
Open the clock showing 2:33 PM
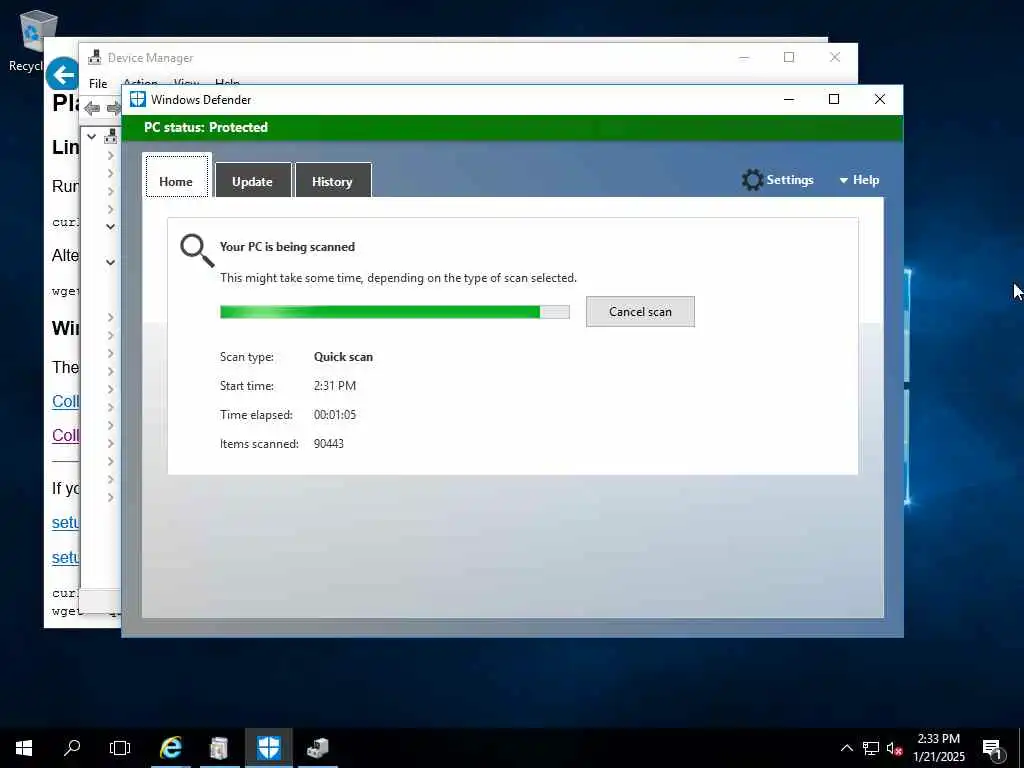tap(938, 748)
